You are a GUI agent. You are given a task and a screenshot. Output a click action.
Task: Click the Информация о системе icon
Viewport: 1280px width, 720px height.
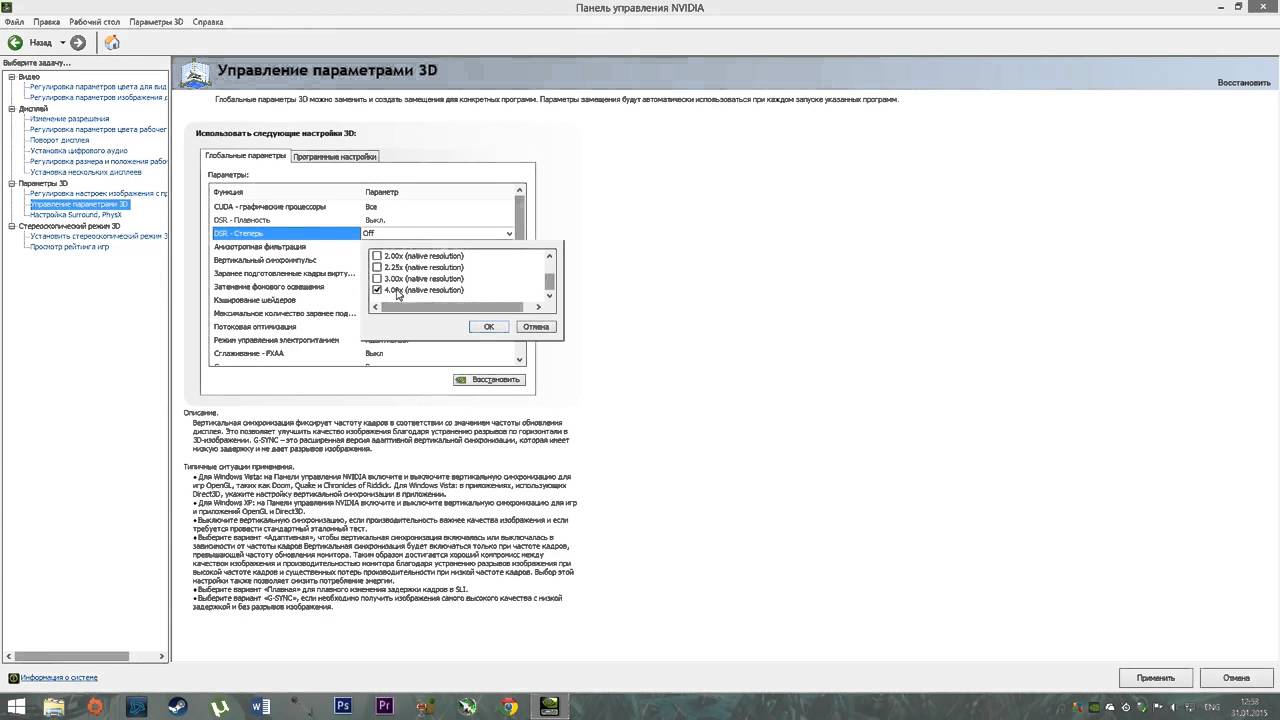14,678
